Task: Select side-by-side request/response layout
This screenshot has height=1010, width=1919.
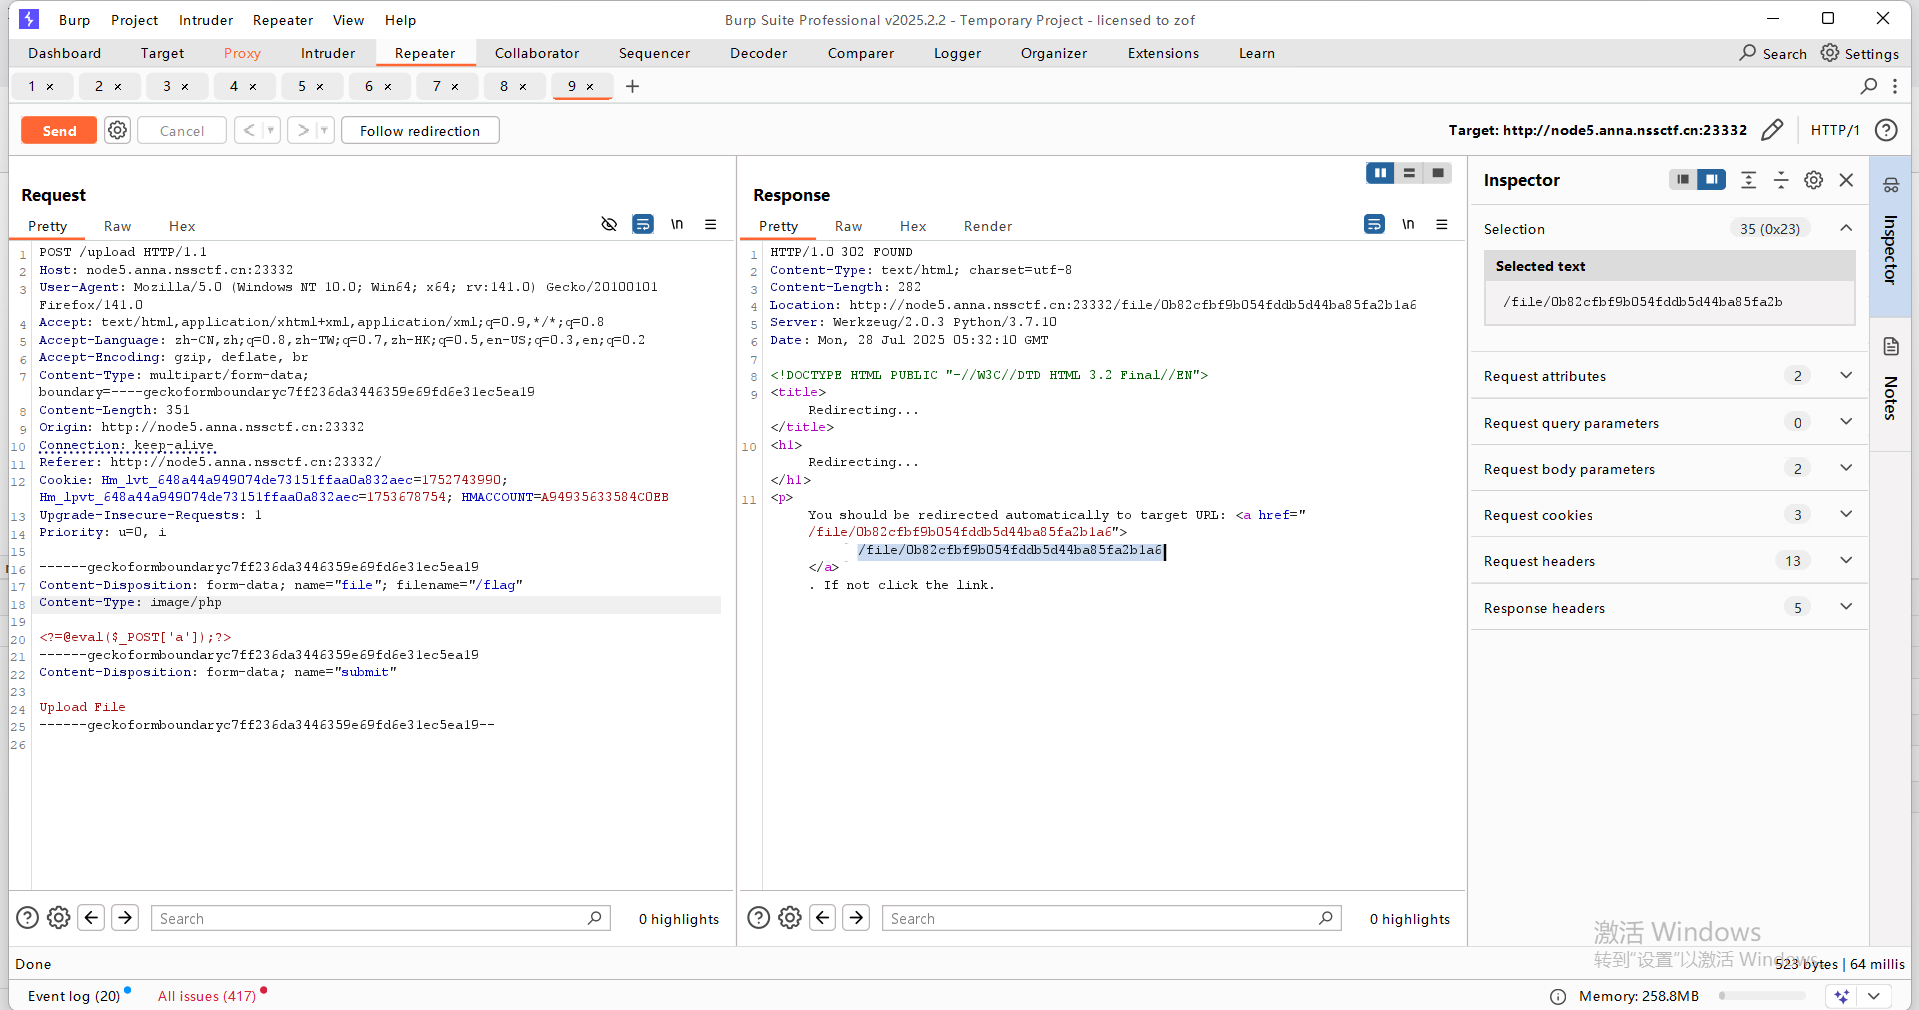Action: (1381, 173)
